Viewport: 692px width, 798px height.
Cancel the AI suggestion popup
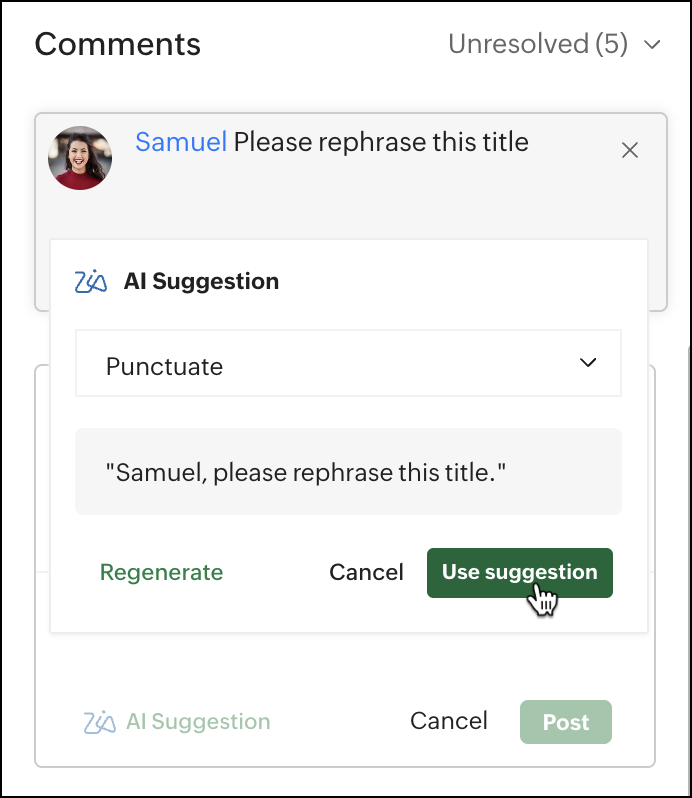[366, 573]
